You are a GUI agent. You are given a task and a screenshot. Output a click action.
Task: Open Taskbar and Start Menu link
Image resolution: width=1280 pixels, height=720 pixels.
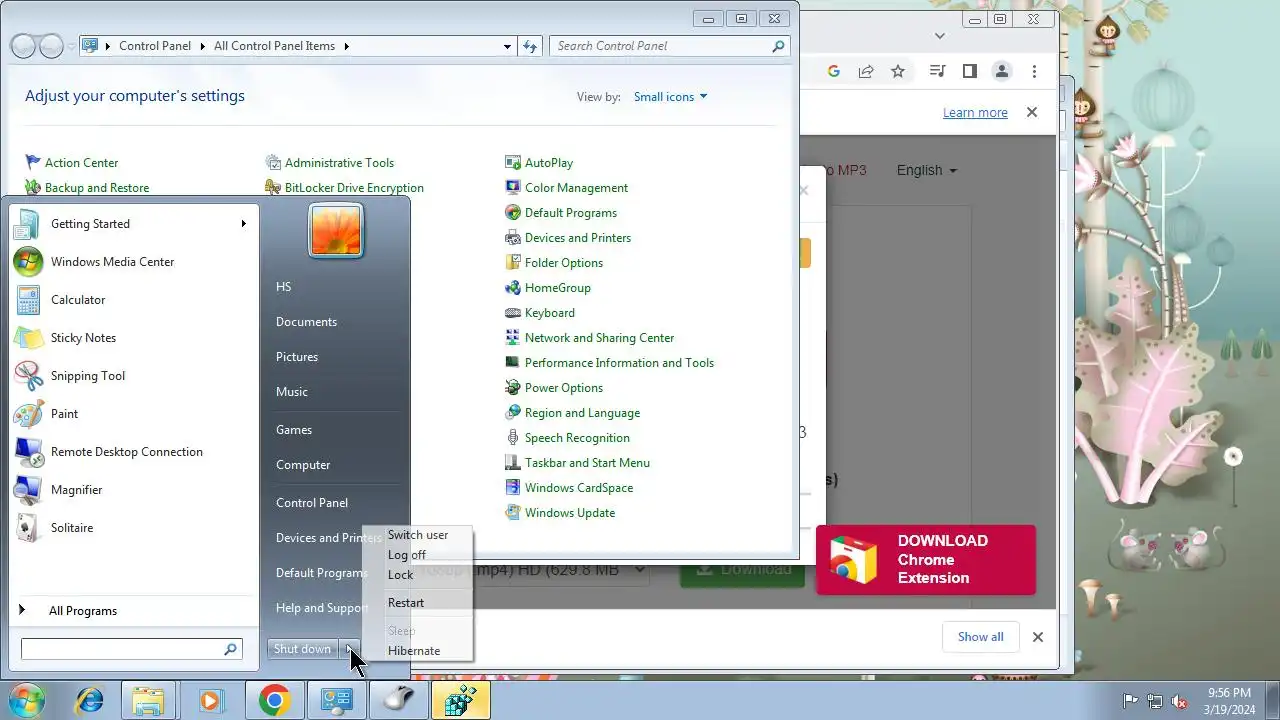point(587,463)
